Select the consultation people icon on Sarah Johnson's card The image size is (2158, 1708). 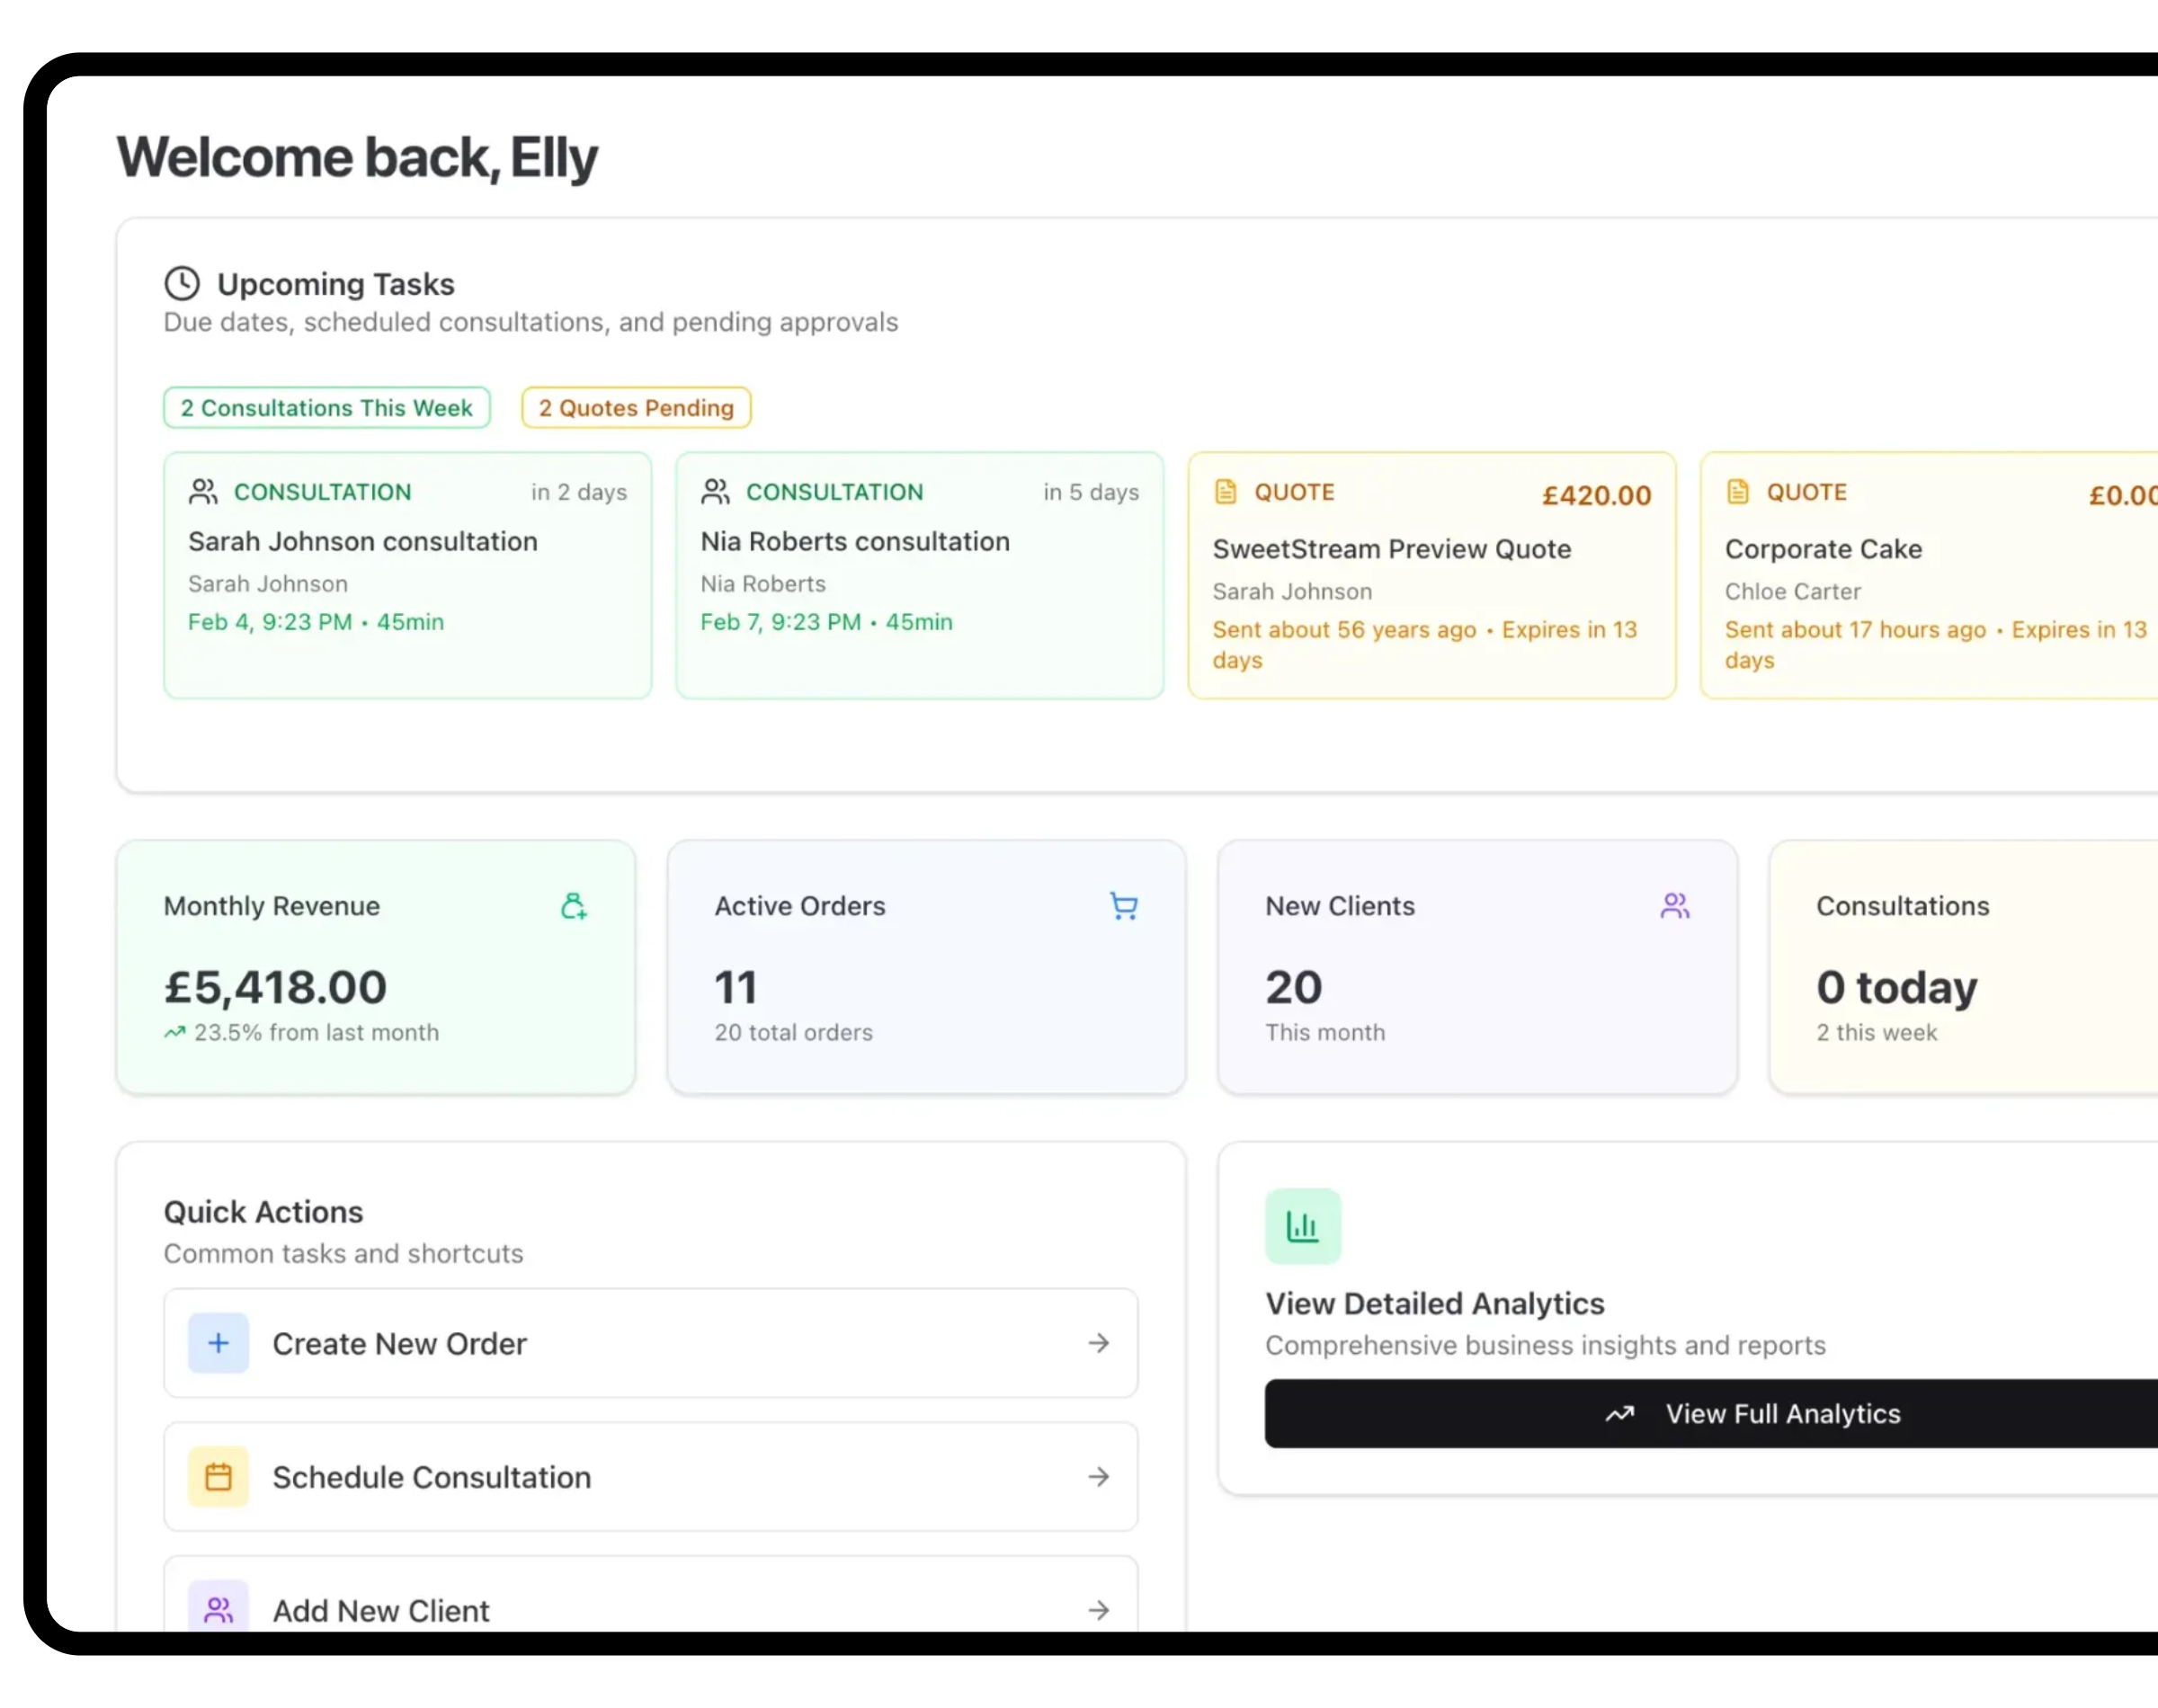[204, 491]
